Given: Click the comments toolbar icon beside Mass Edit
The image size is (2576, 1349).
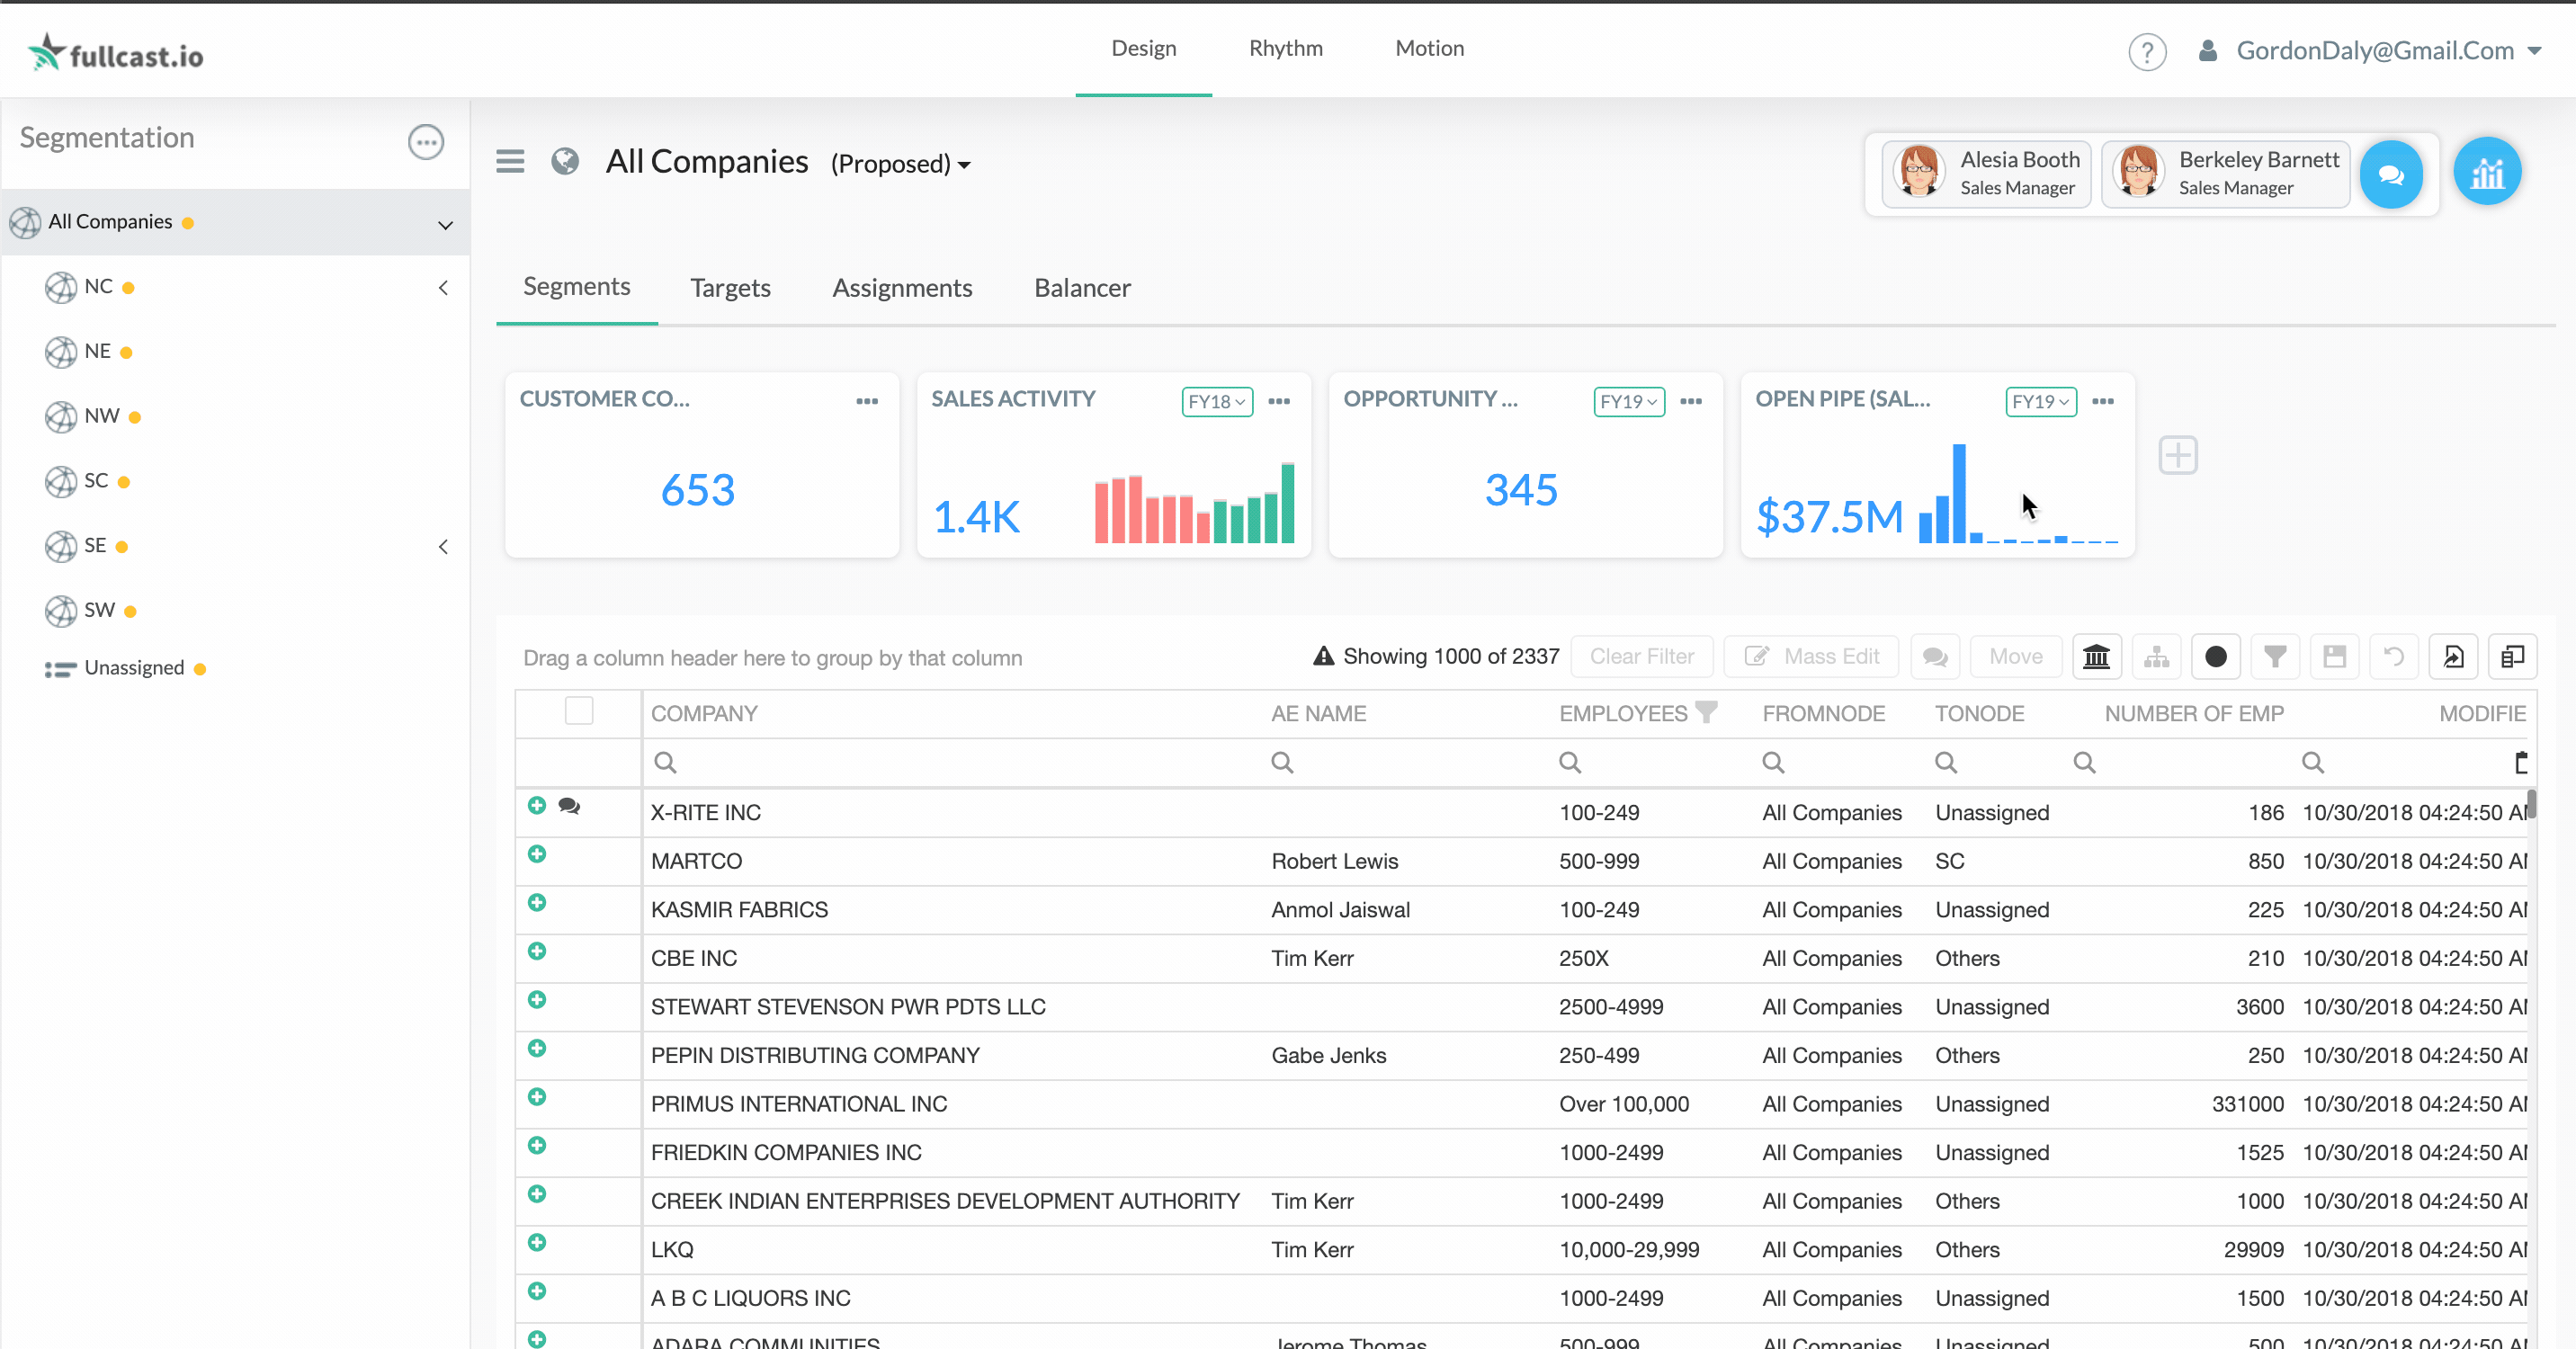Looking at the screenshot, I should pyautogui.click(x=1935, y=657).
